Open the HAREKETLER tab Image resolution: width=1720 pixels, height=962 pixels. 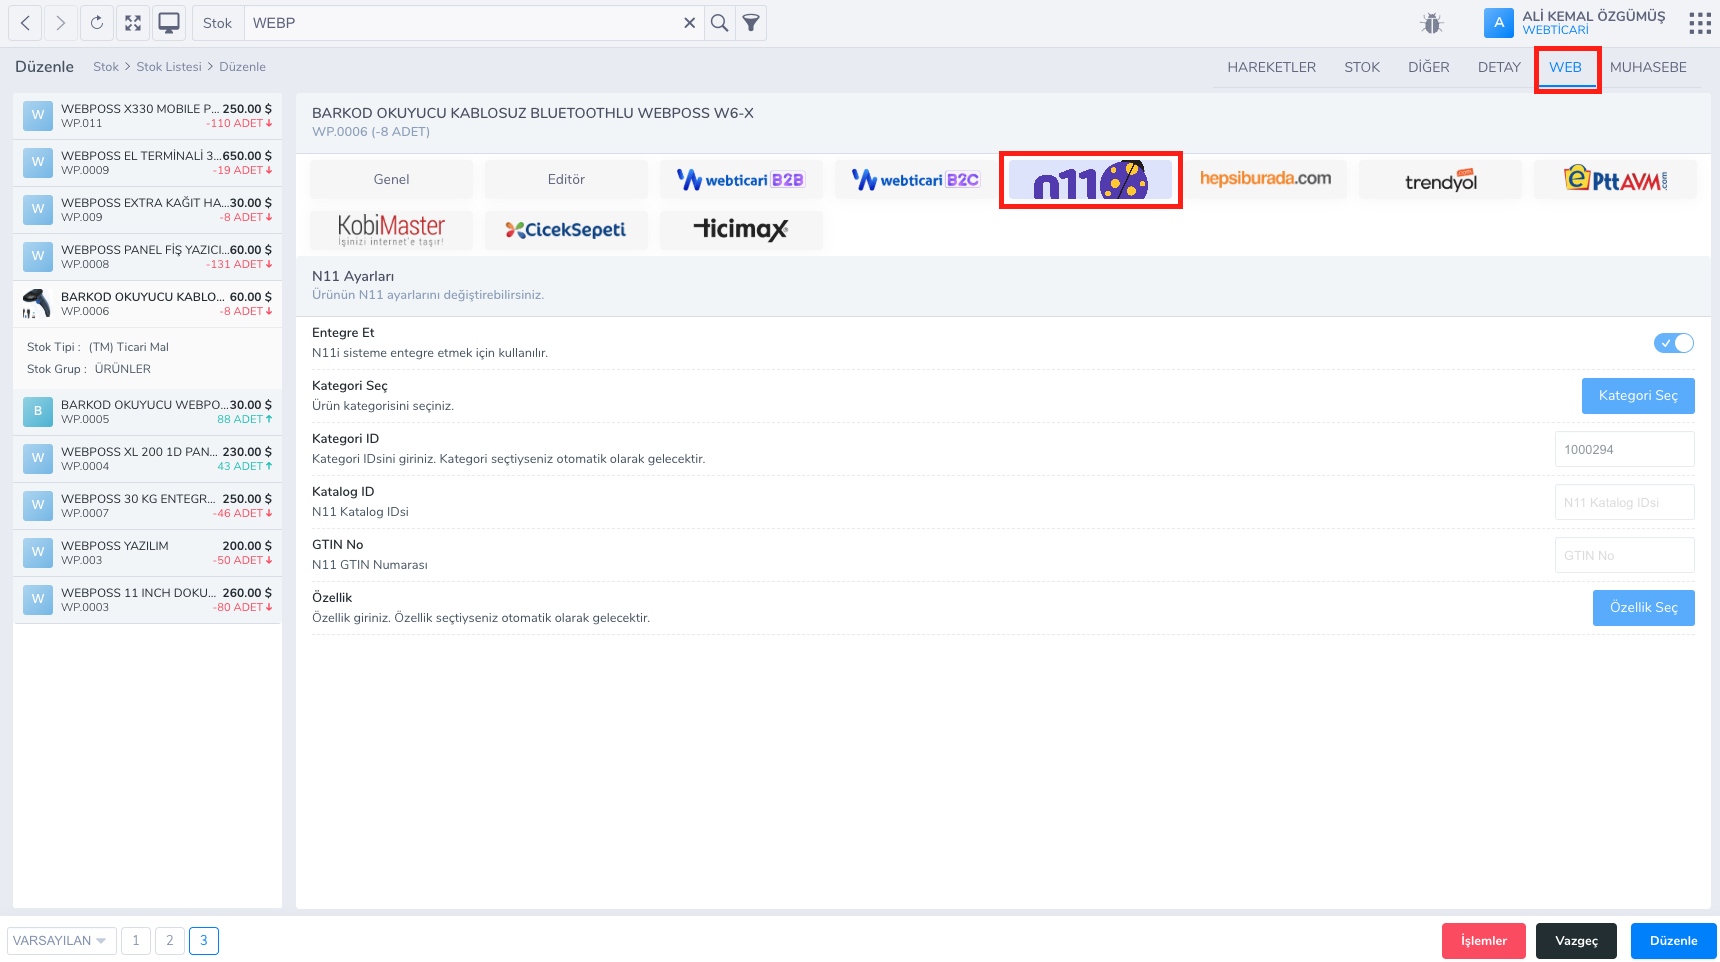tap(1271, 67)
